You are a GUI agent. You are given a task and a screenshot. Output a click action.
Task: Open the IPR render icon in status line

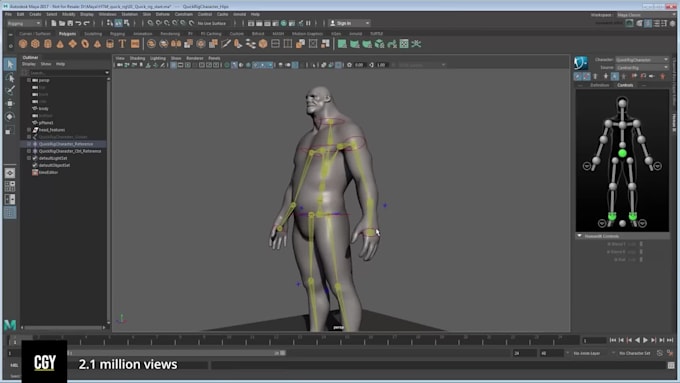tap(267, 23)
